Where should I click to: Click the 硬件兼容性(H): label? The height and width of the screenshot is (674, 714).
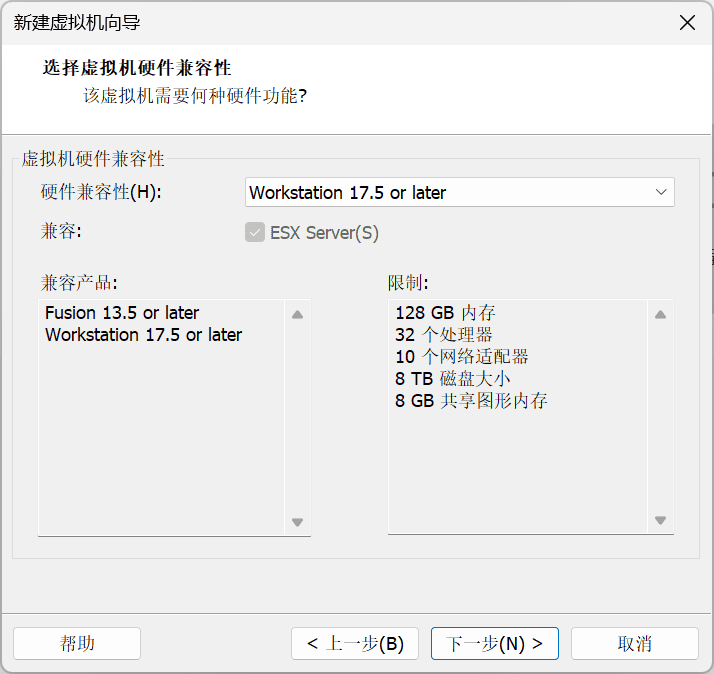pyautogui.click(x=101, y=192)
